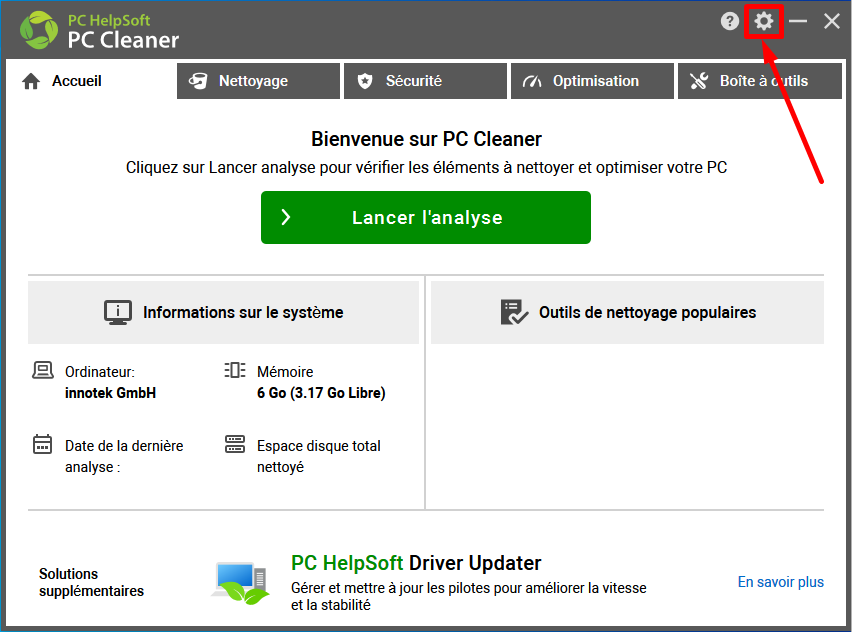Click the Bienvenue sur PC Cleaner heading
This screenshot has width=852, height=632.
pos(426,139)
